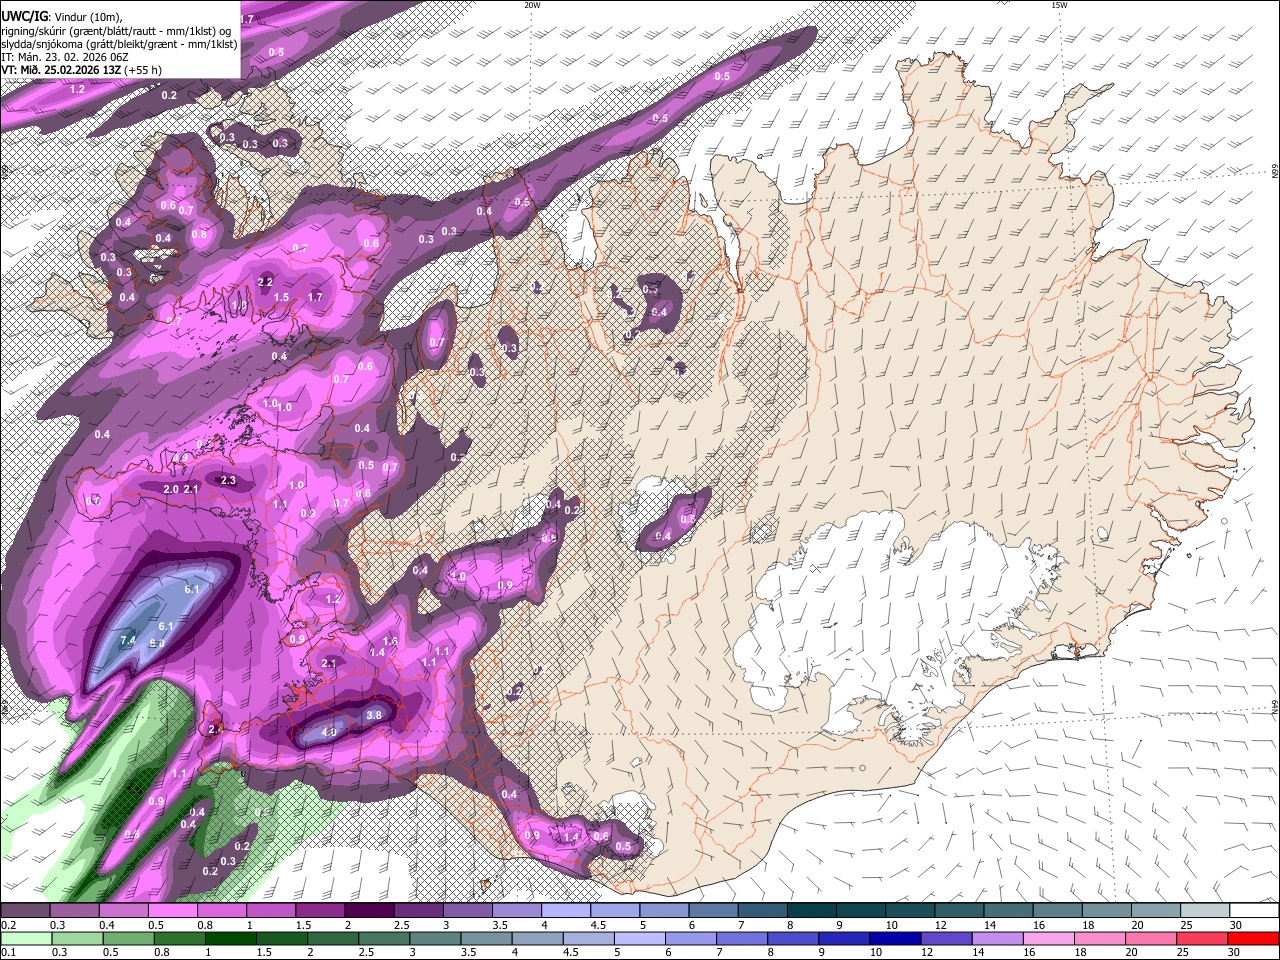Click the 3.8 precipitation value
Screen dimensions: 1280x960
pyautogui.click(x=374, y=715)
